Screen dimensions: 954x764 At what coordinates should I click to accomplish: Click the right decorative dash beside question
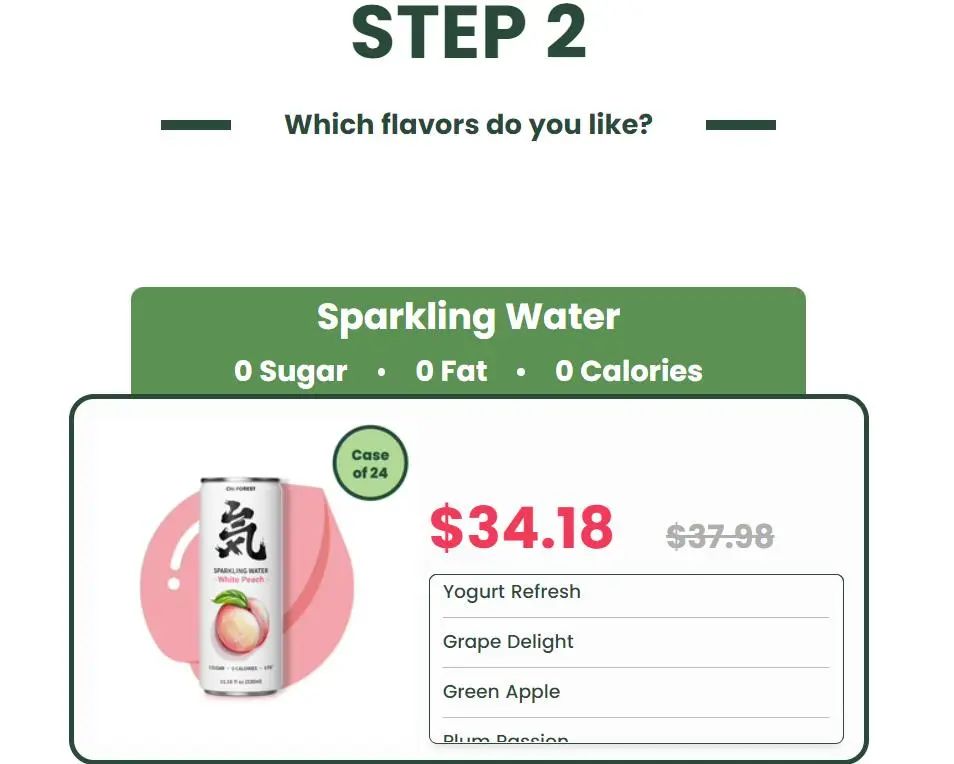tap(740, 125)
